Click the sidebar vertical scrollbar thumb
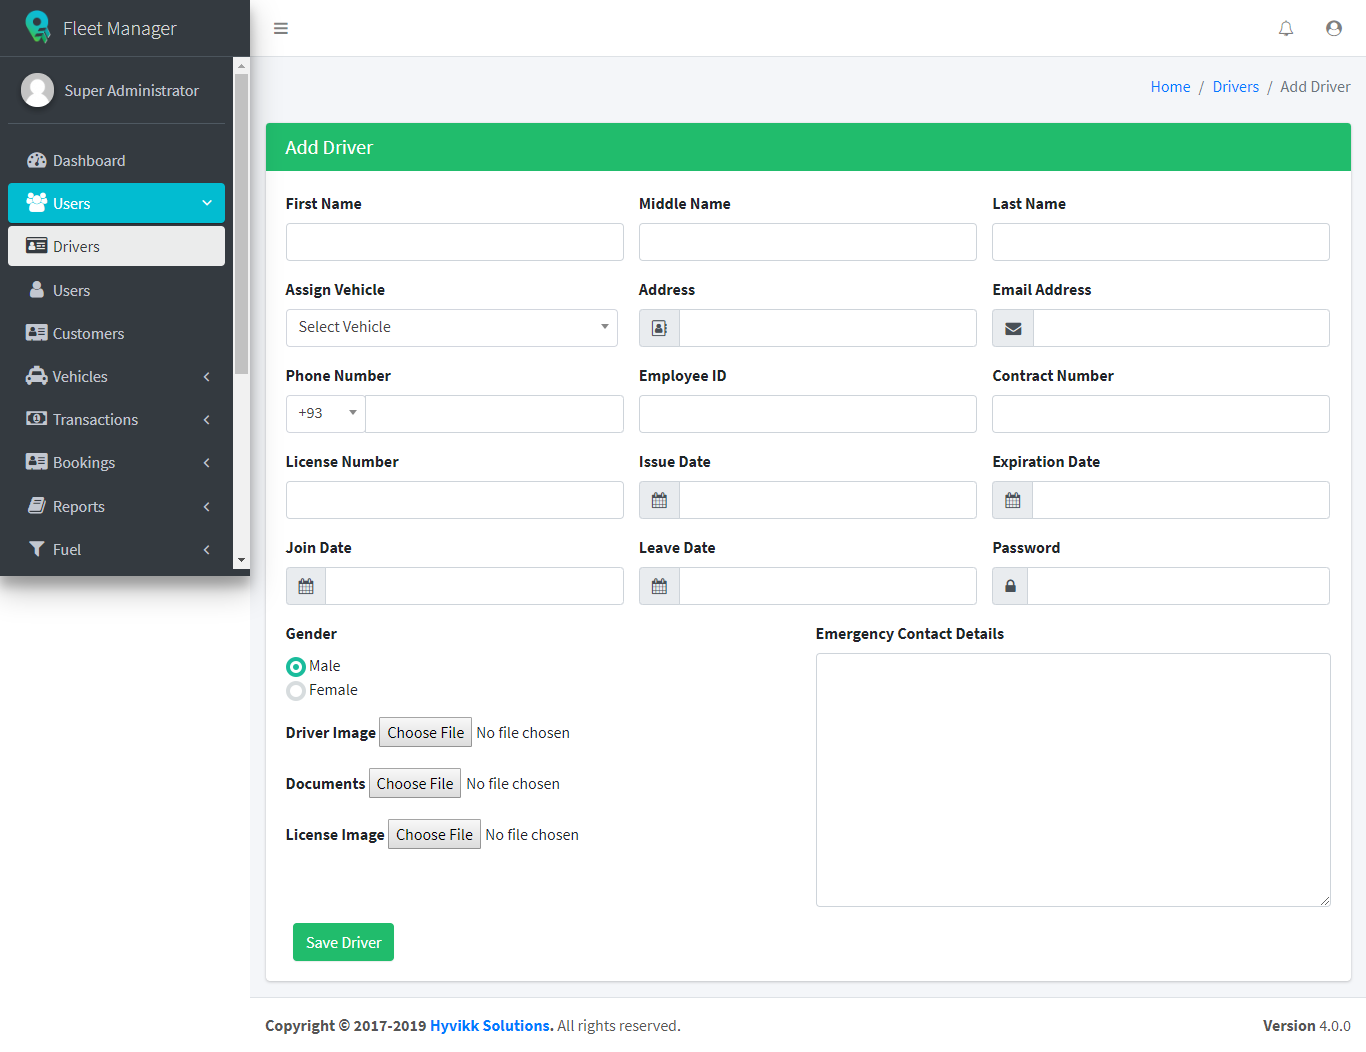 241,224
